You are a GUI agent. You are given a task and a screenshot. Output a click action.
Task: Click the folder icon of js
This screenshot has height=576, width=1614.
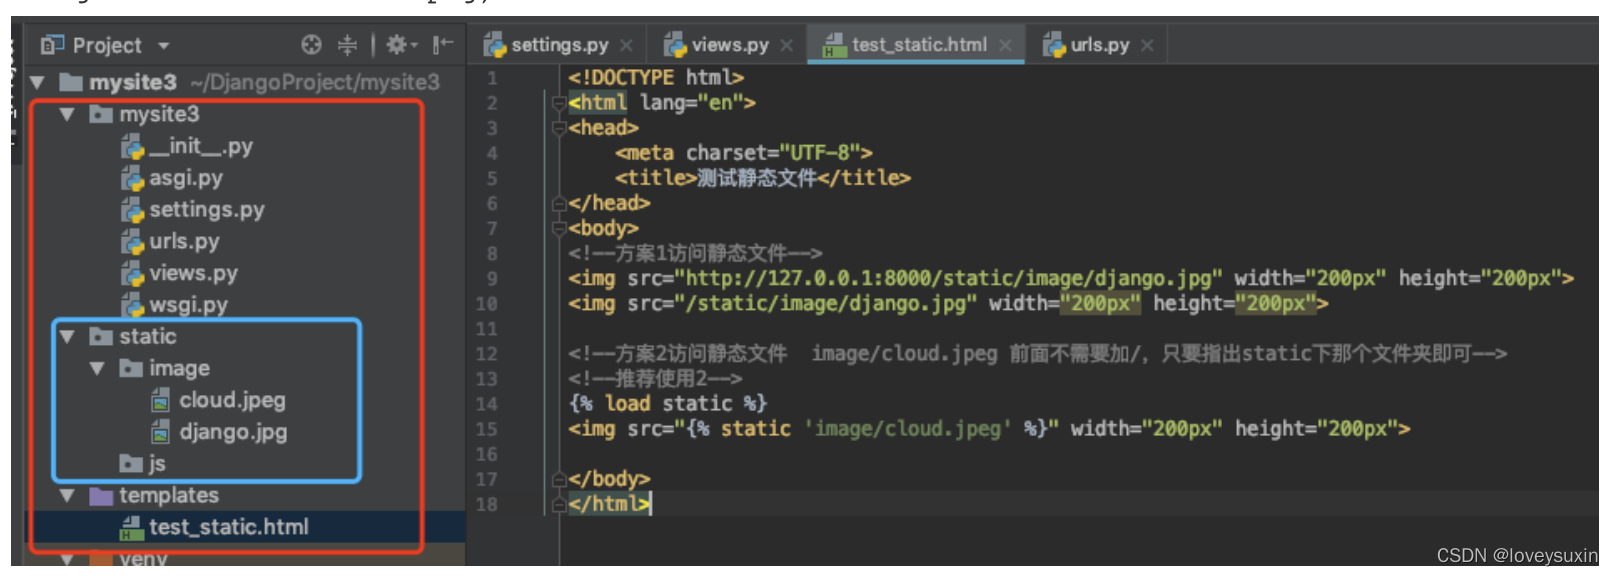pyautogui.click(x=131, y=464)
